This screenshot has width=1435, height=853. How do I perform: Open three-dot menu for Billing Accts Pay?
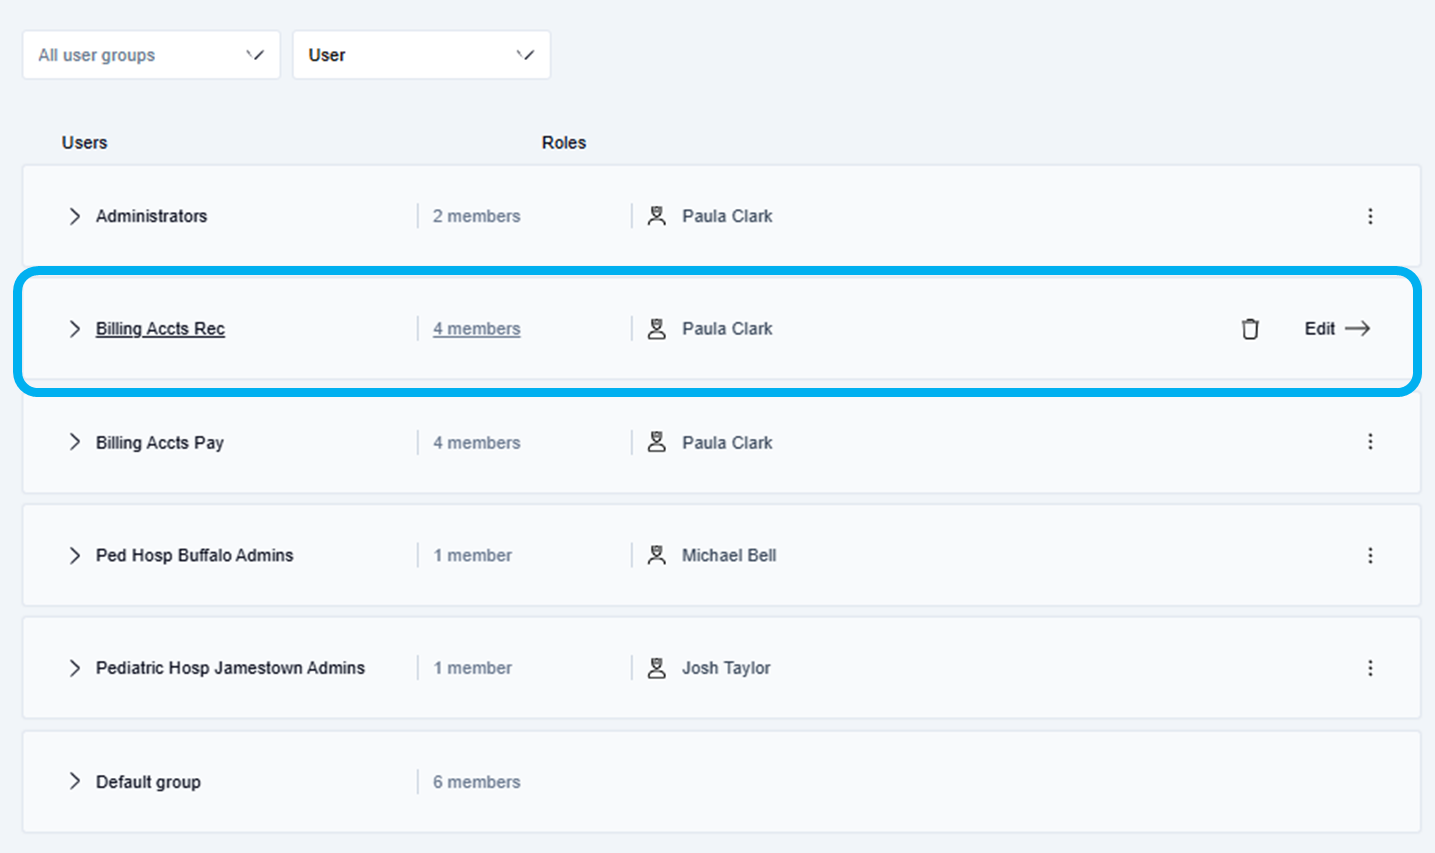1370,442
